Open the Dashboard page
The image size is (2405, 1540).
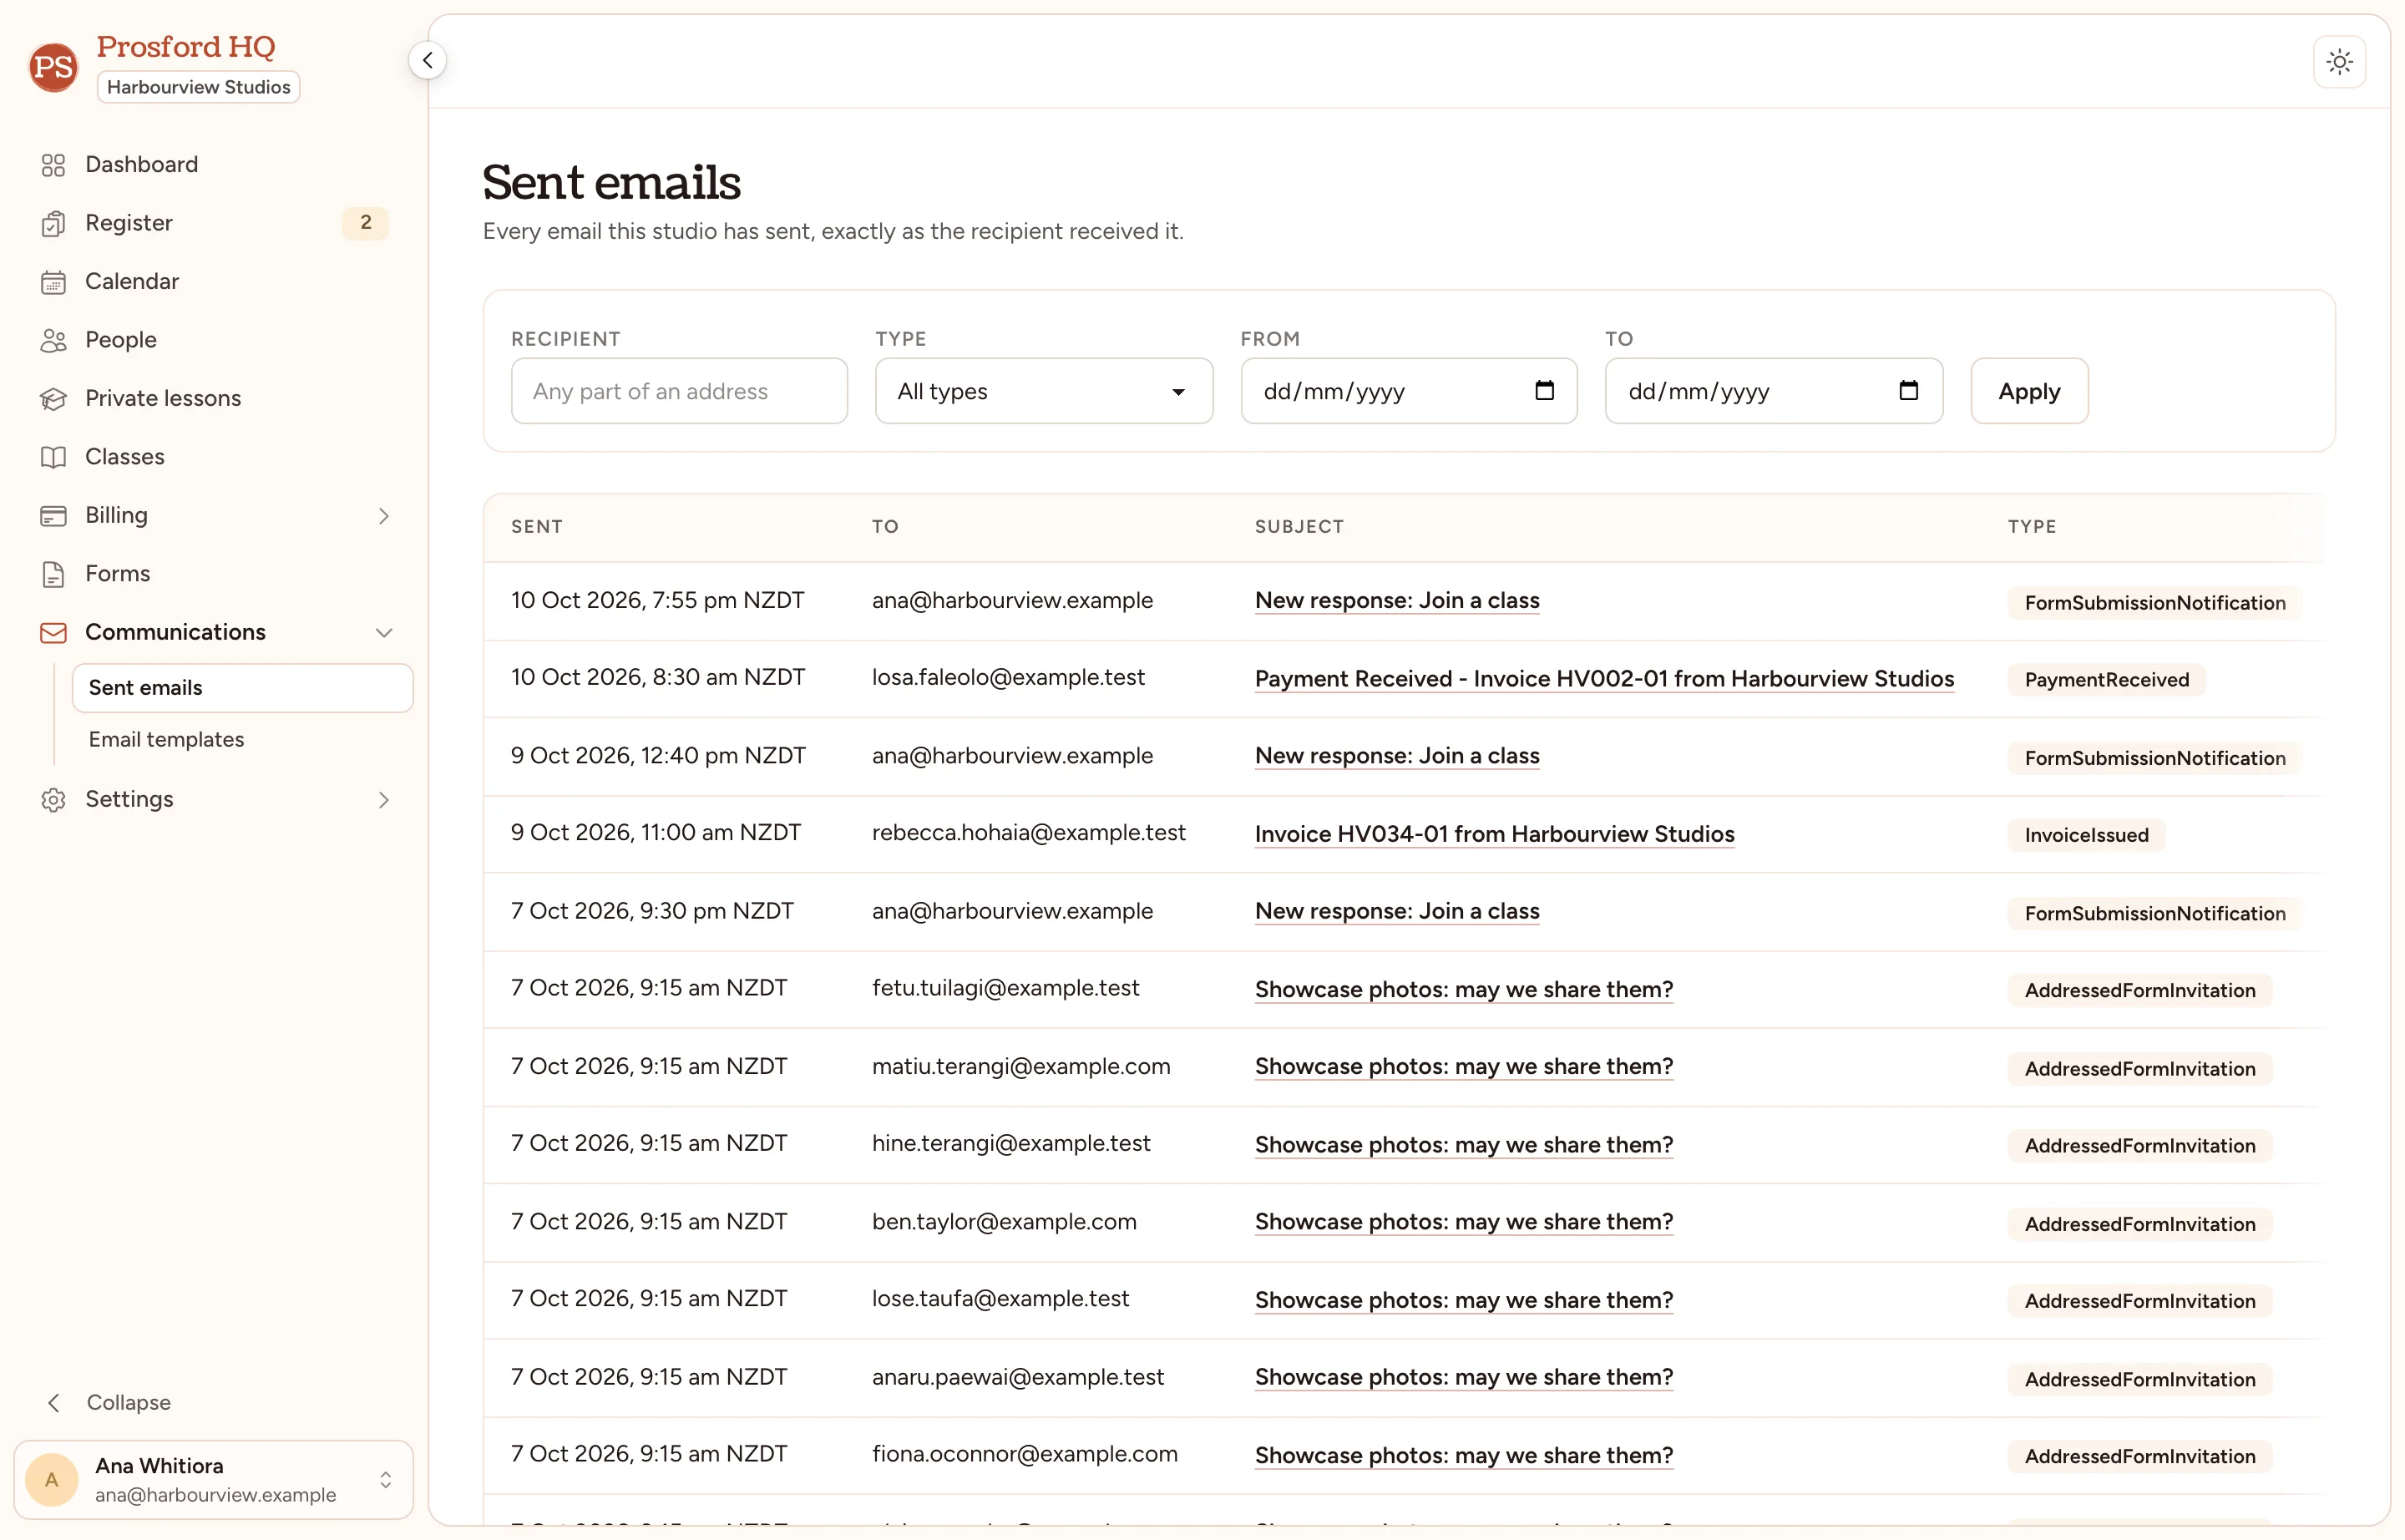pos(214,165)
